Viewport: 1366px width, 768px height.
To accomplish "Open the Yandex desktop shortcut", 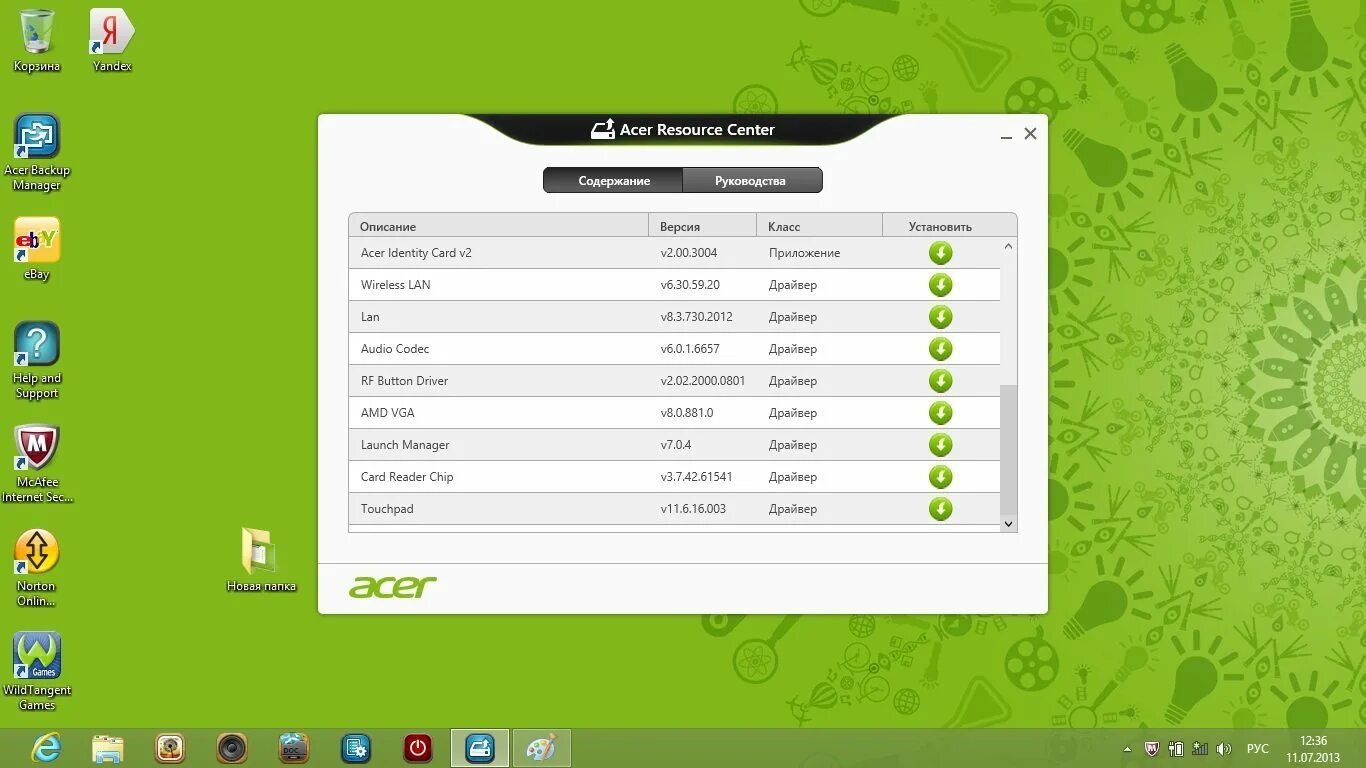I will click(x=112, y=41).
